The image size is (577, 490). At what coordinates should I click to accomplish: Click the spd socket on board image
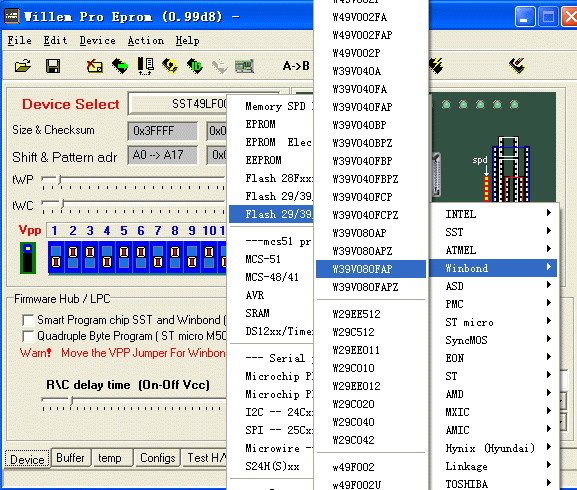pos(486,188)
